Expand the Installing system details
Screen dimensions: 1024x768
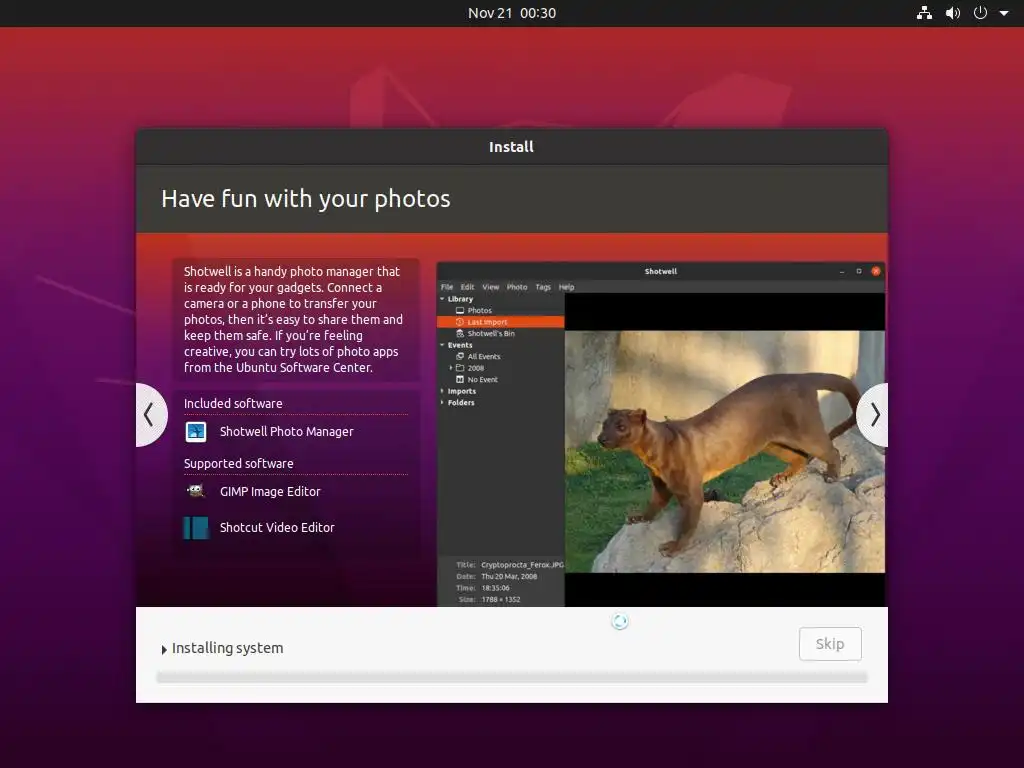[x=164, y=649]
